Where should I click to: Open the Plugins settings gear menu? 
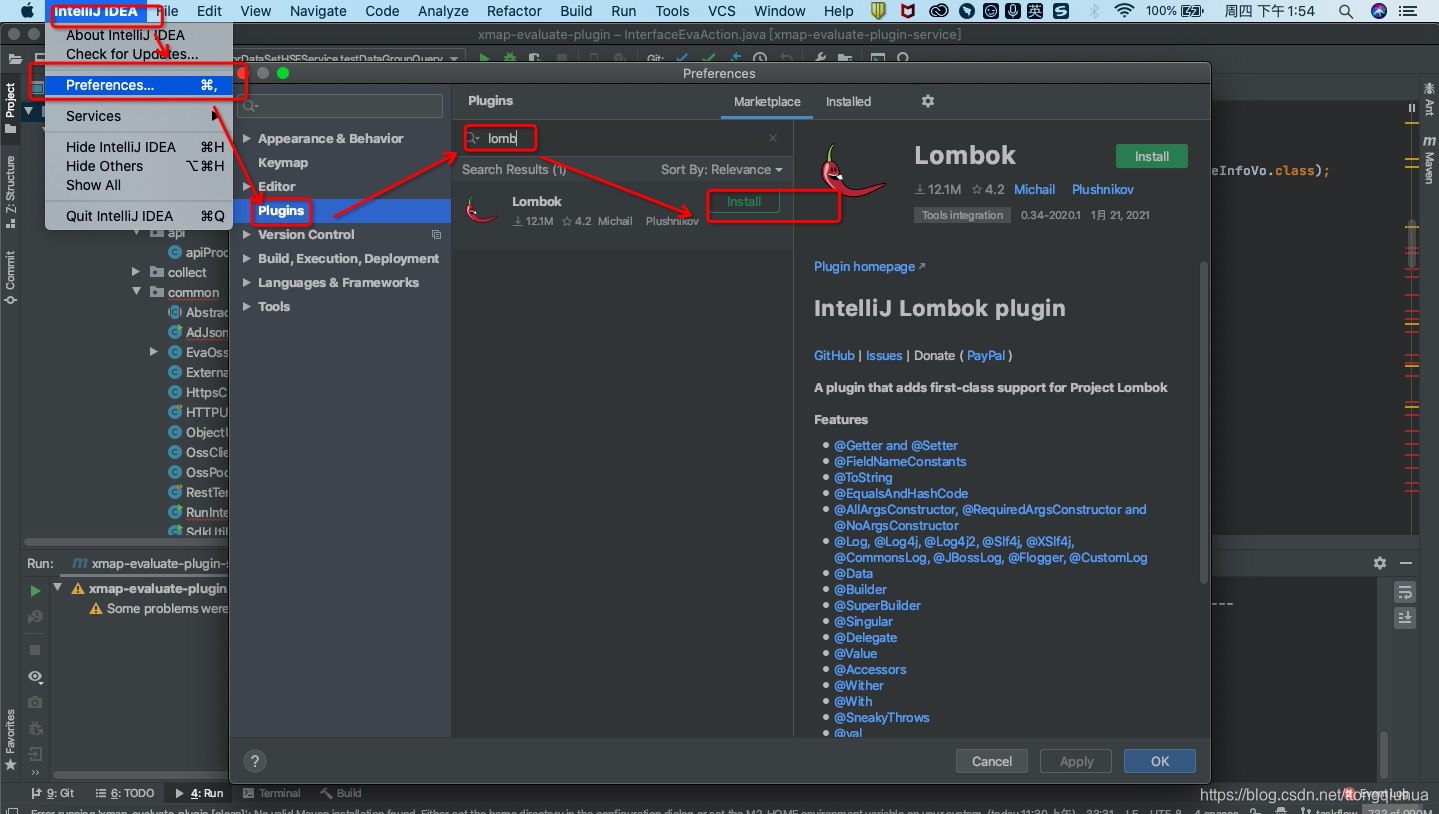tap(927, 101)
